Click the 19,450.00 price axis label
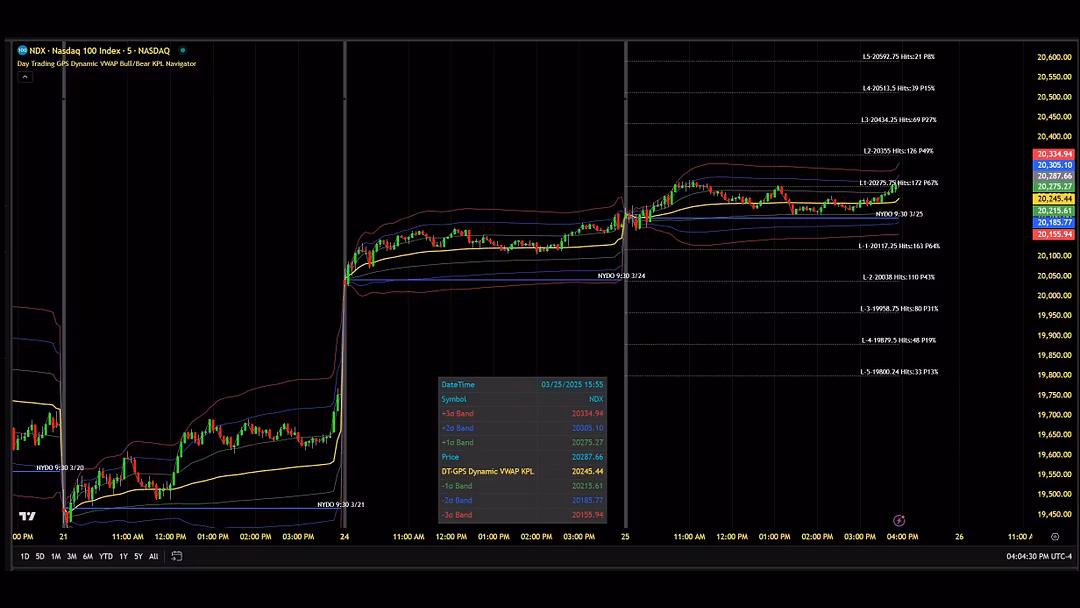 click(x=1054, y=514)
